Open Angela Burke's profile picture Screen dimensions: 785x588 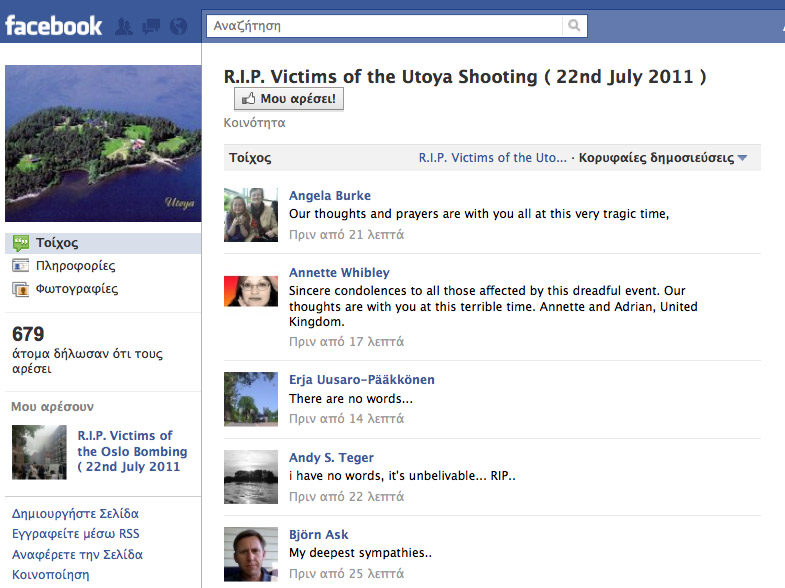(x=251, y=215)
